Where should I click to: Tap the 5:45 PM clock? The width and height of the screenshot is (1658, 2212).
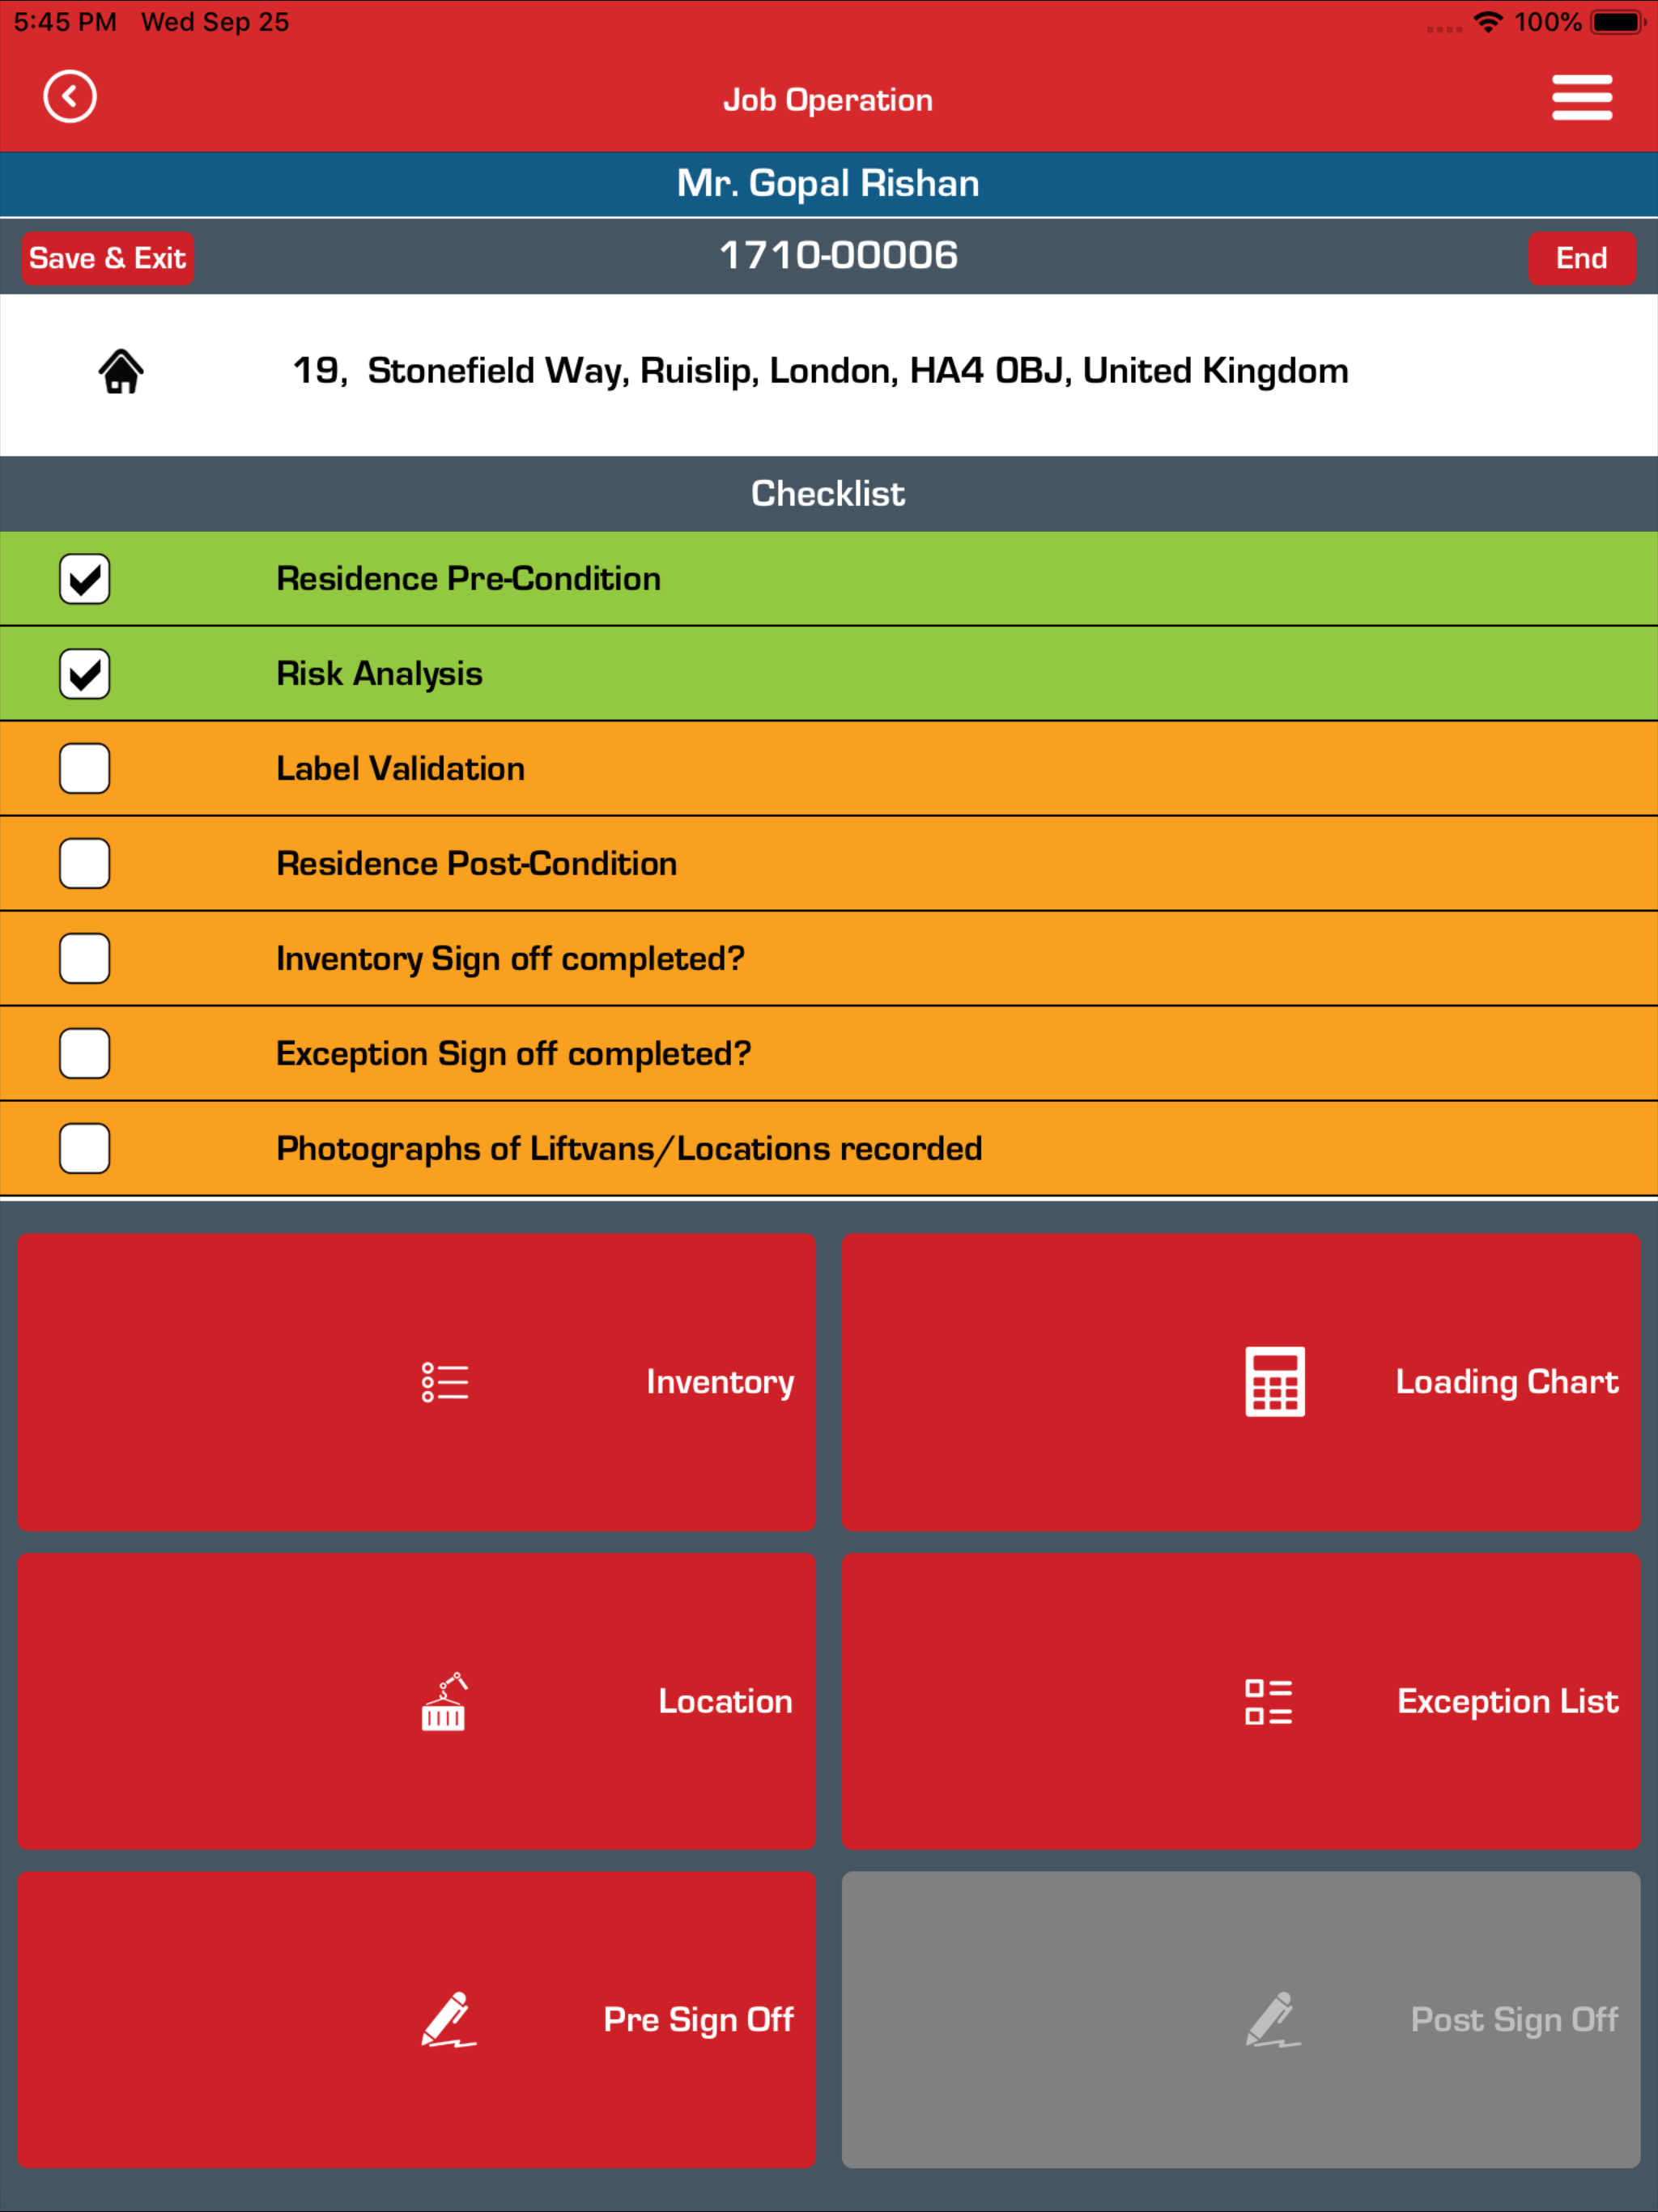[65, 22]
